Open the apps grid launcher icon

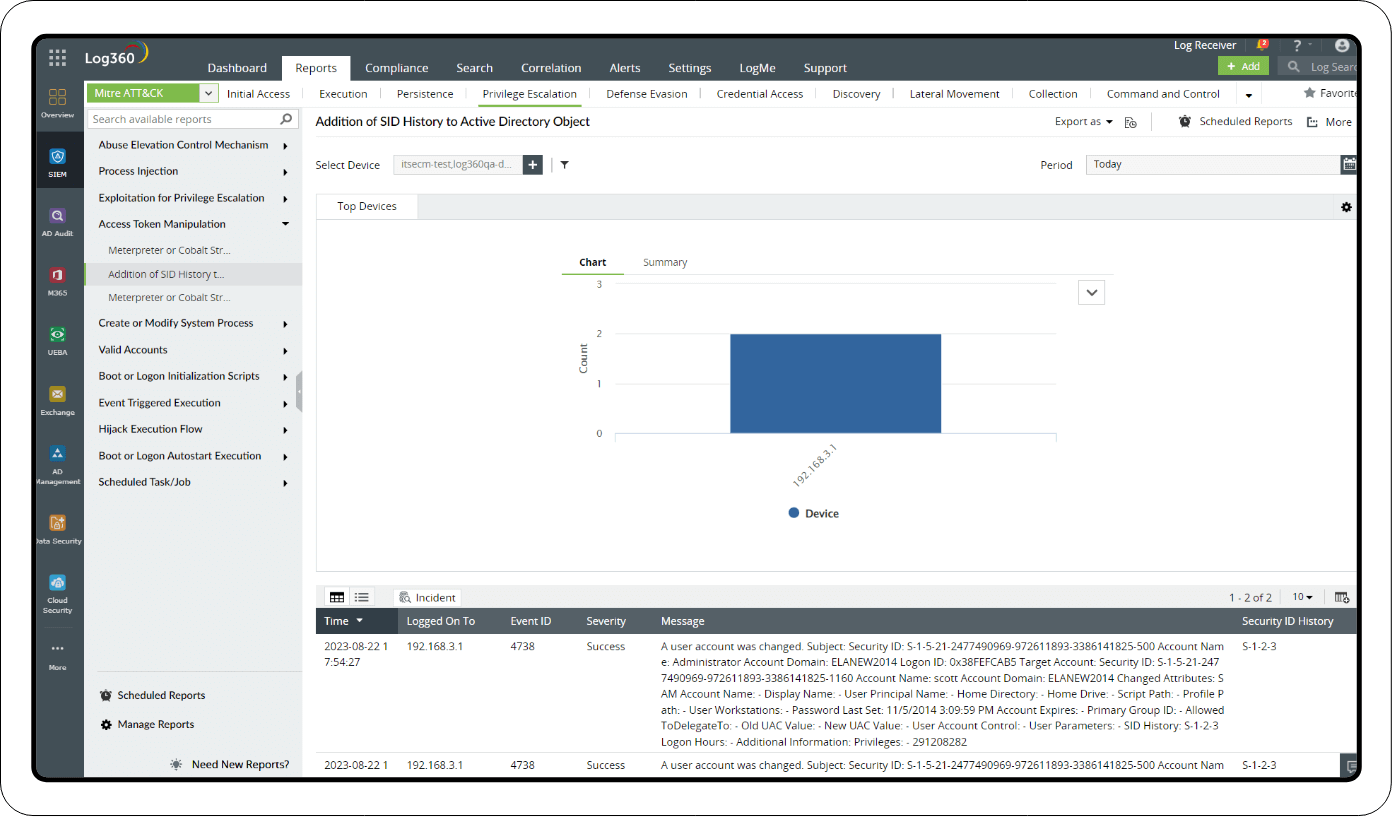(58, 58)
